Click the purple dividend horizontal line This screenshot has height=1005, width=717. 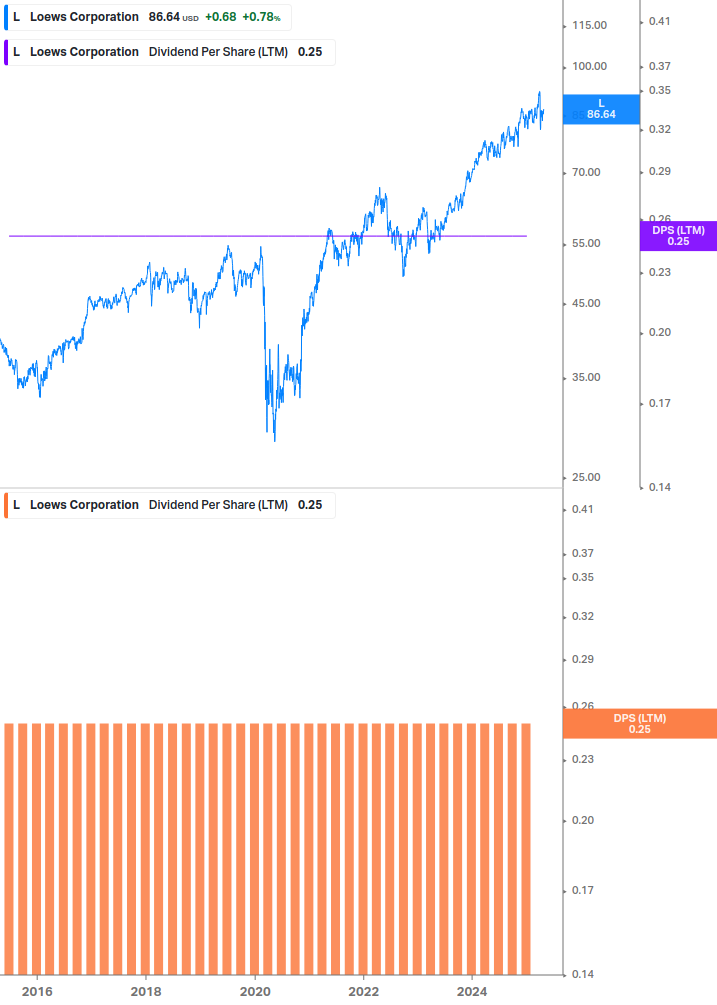click(x=268, y=237)
